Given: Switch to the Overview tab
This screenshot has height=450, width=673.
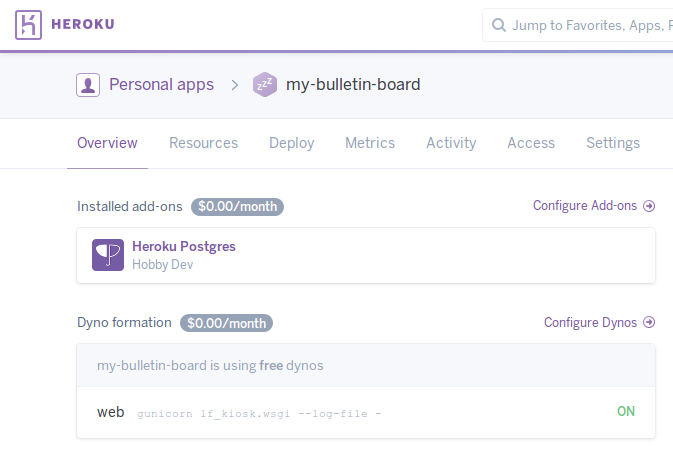Looking at the screenshot, I should [107, 143].
